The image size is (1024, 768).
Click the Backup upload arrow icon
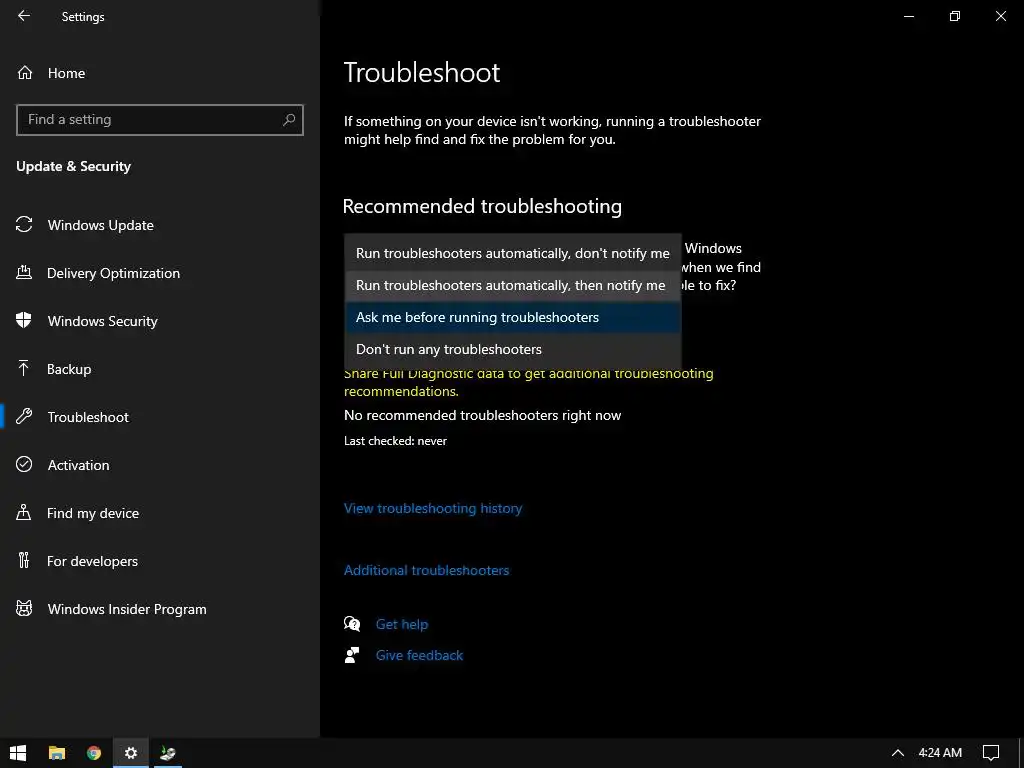pos(24,368)
